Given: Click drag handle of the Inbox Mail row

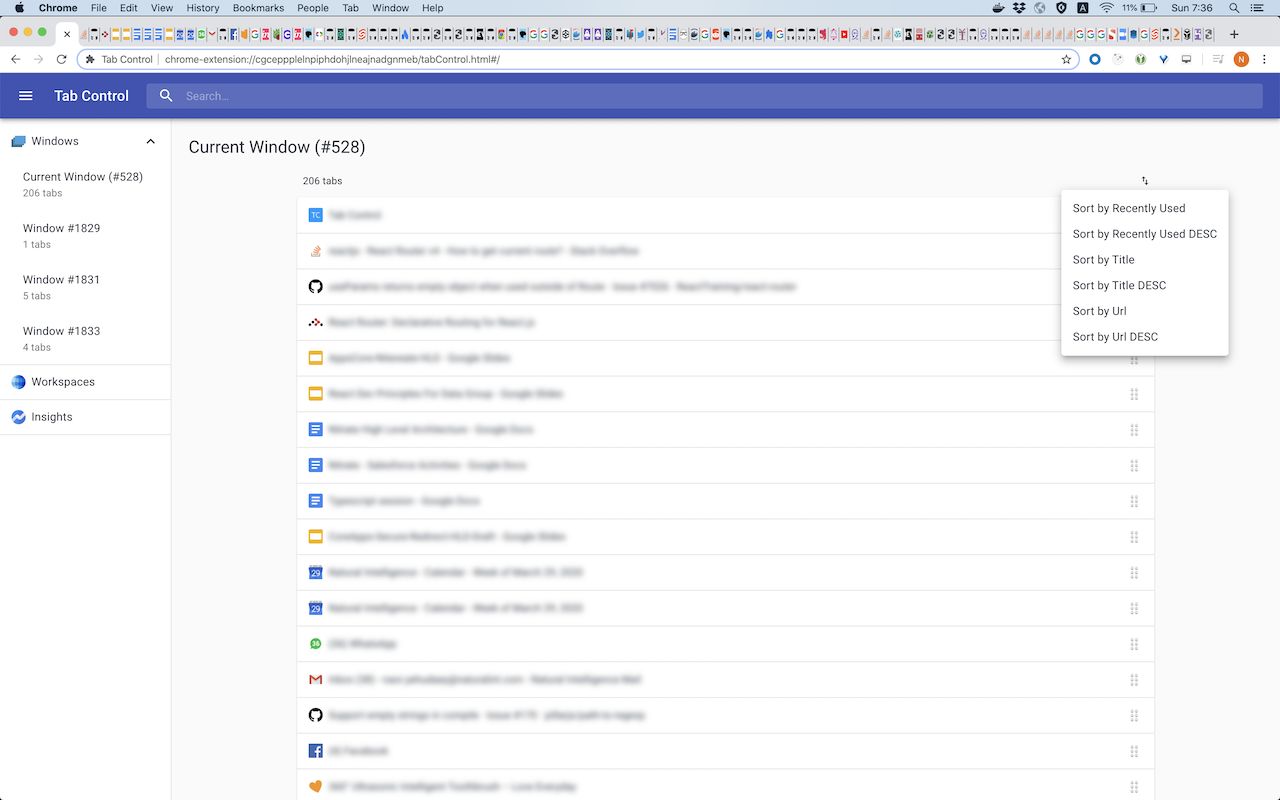Looking at the screenshot, I should [x=1134, y=680].
